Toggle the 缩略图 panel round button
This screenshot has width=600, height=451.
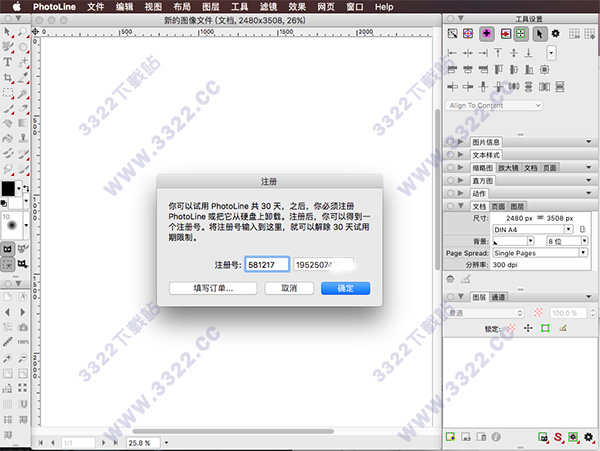[450, 168]
